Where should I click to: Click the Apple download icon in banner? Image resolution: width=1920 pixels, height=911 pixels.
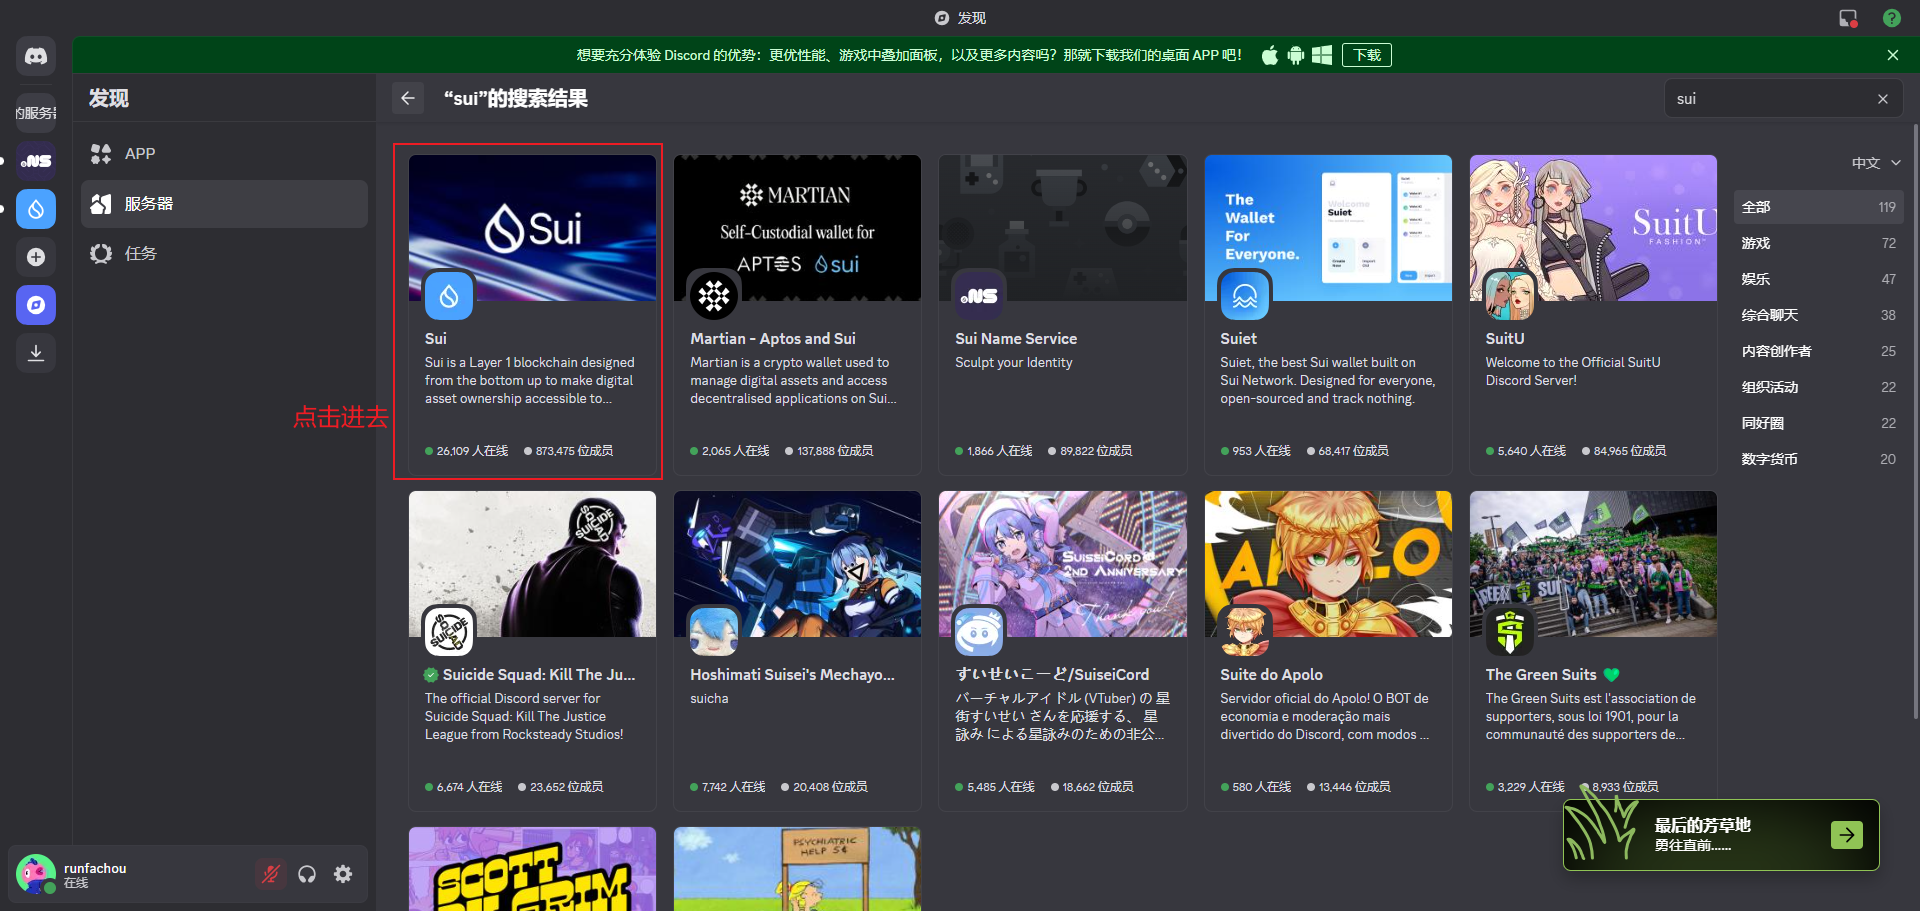(x=1270, y=55)
